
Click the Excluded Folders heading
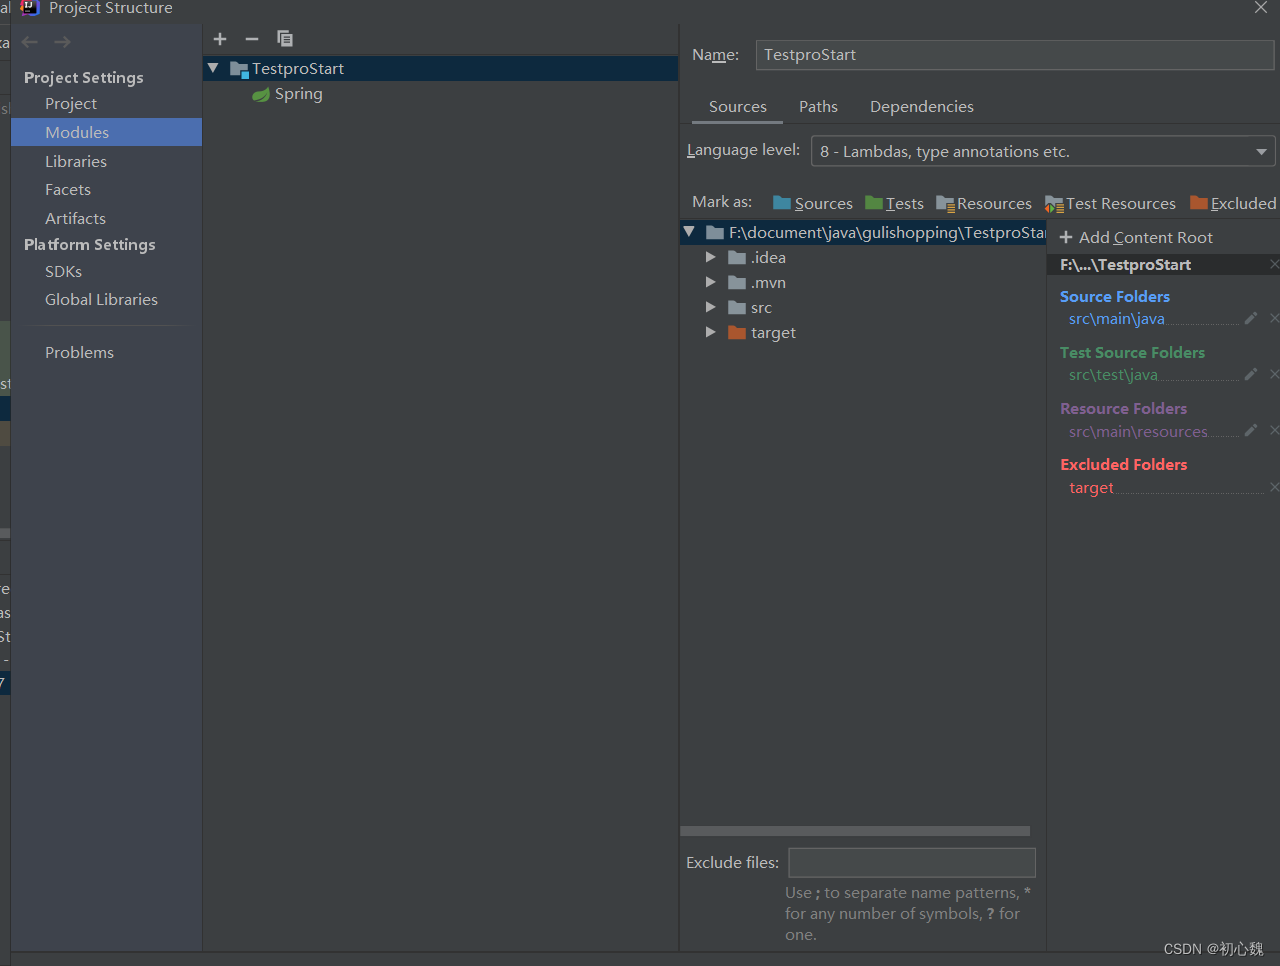(x=1124, y=464)
